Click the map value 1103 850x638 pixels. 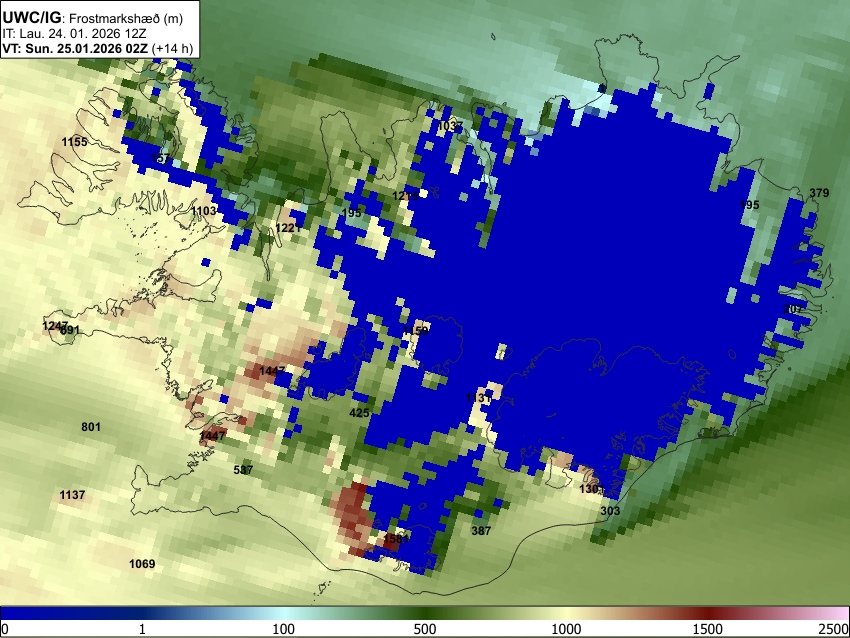click(204, 210)
